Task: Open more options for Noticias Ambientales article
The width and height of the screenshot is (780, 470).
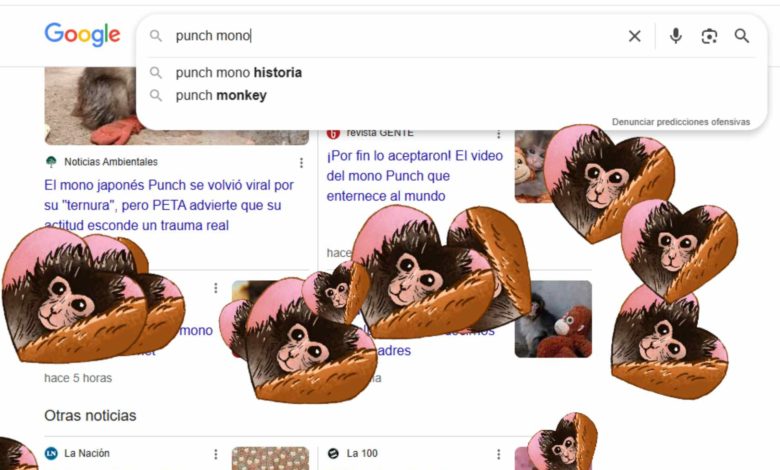Action: 301,163
